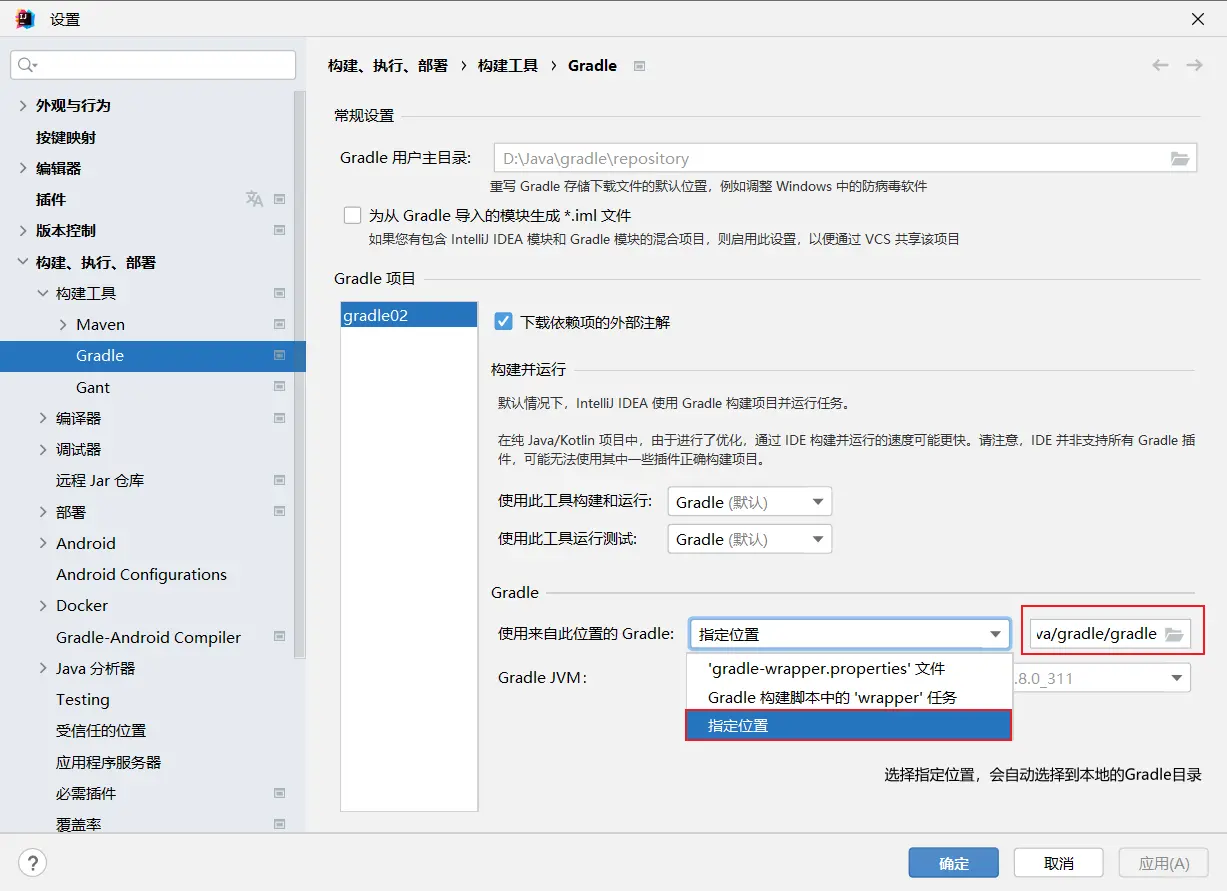Screen dimensions: 1227x891
Task: Click the back navigation arrow icon
Action: 1160,65
